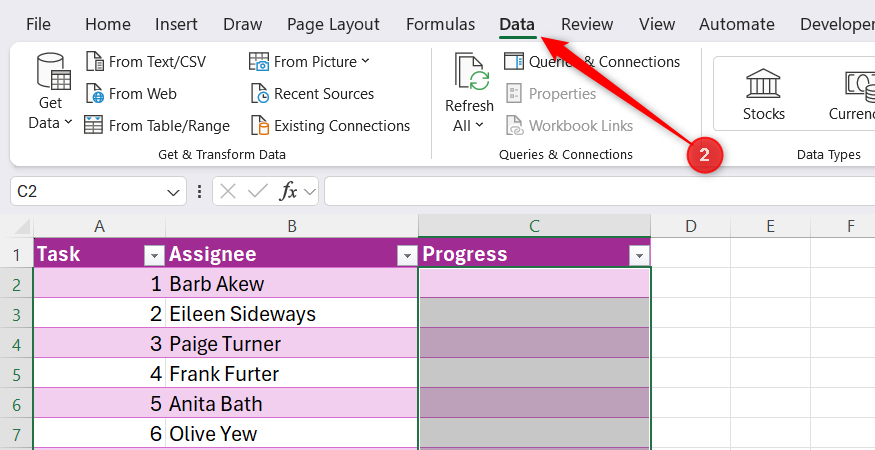Click the cell containing Barb Akew

click(292, 284)
